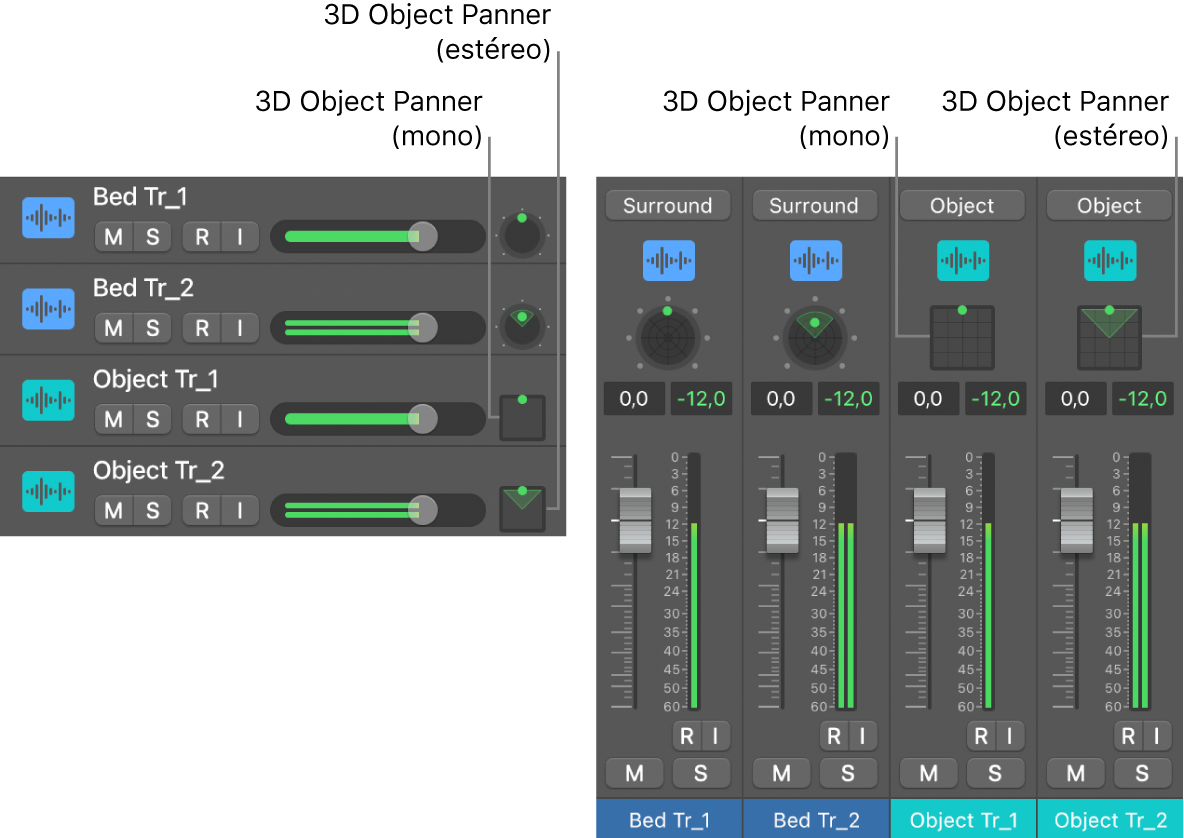Select the Object Tr_1 channel strip name tab

pyautogui.click(x=962, y=819)
